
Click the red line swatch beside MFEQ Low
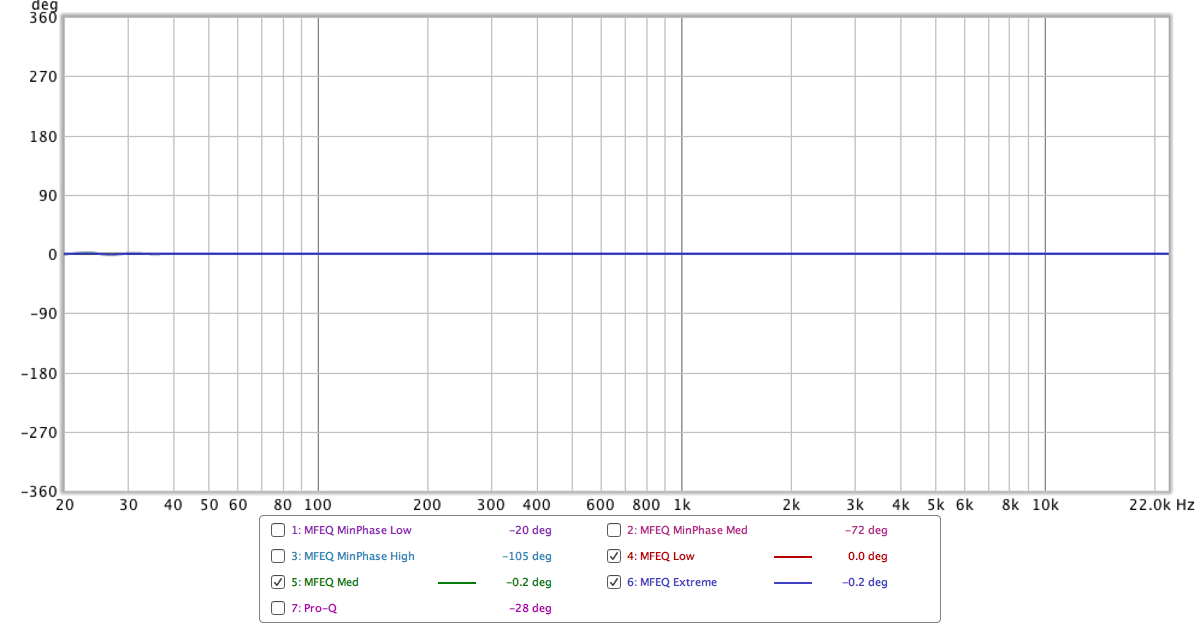[791, 556]
